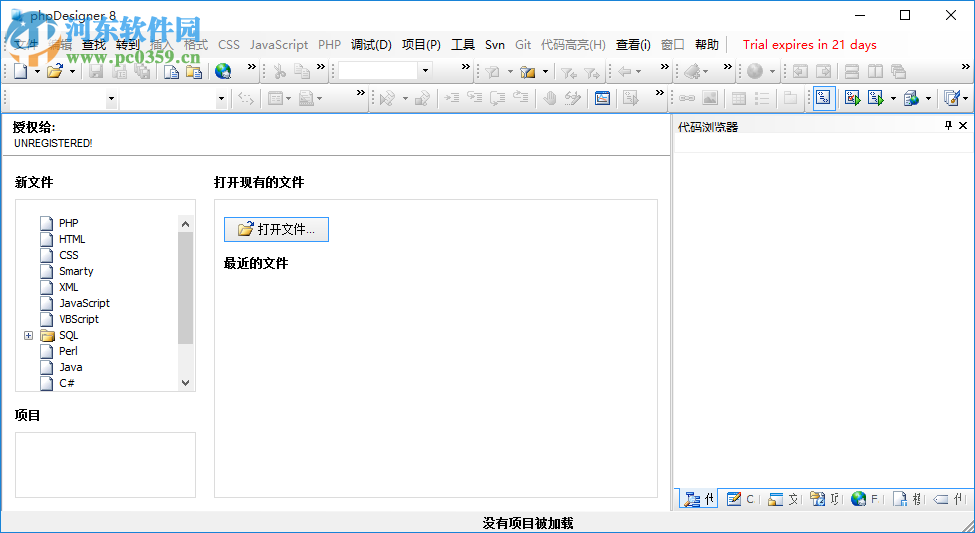975x533 pixels.
Task: Open the Svn menu
Action: pyautogui.click(x=495, y=45)
